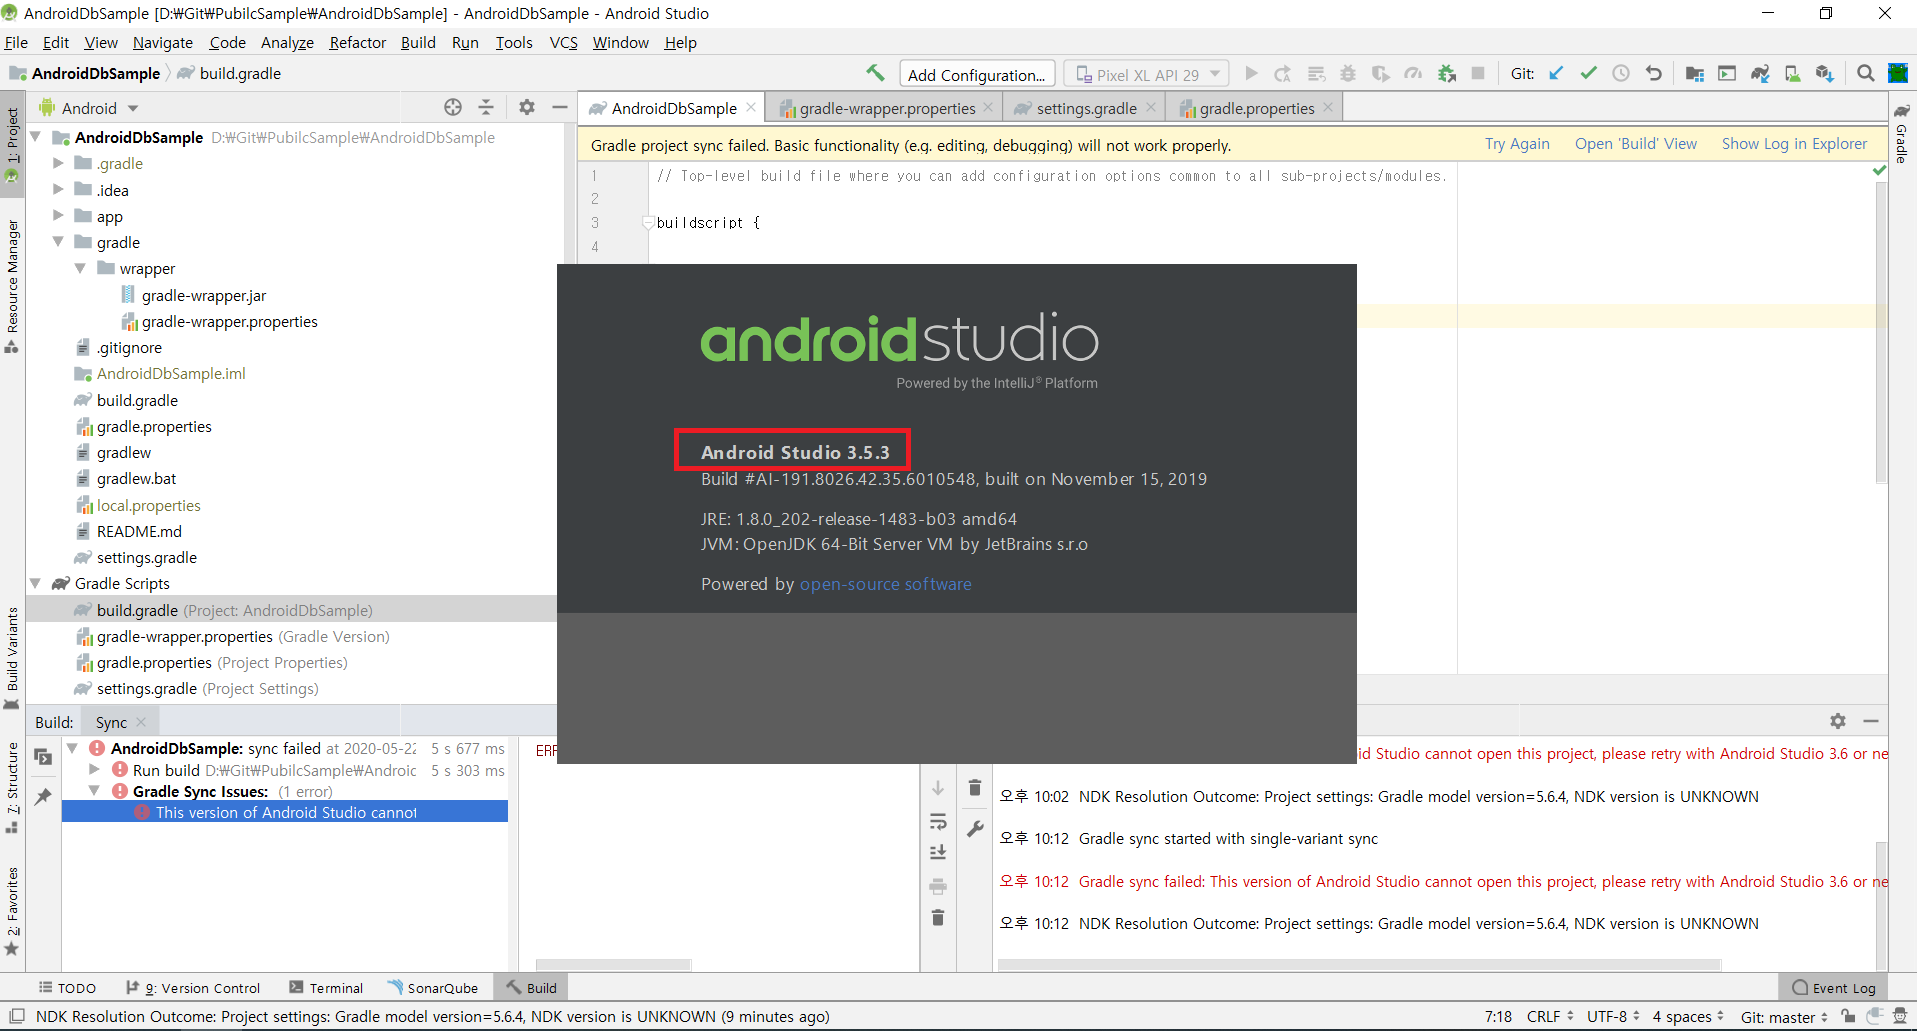Click the Git Commit green checkmark

(x=1588, y=74)
